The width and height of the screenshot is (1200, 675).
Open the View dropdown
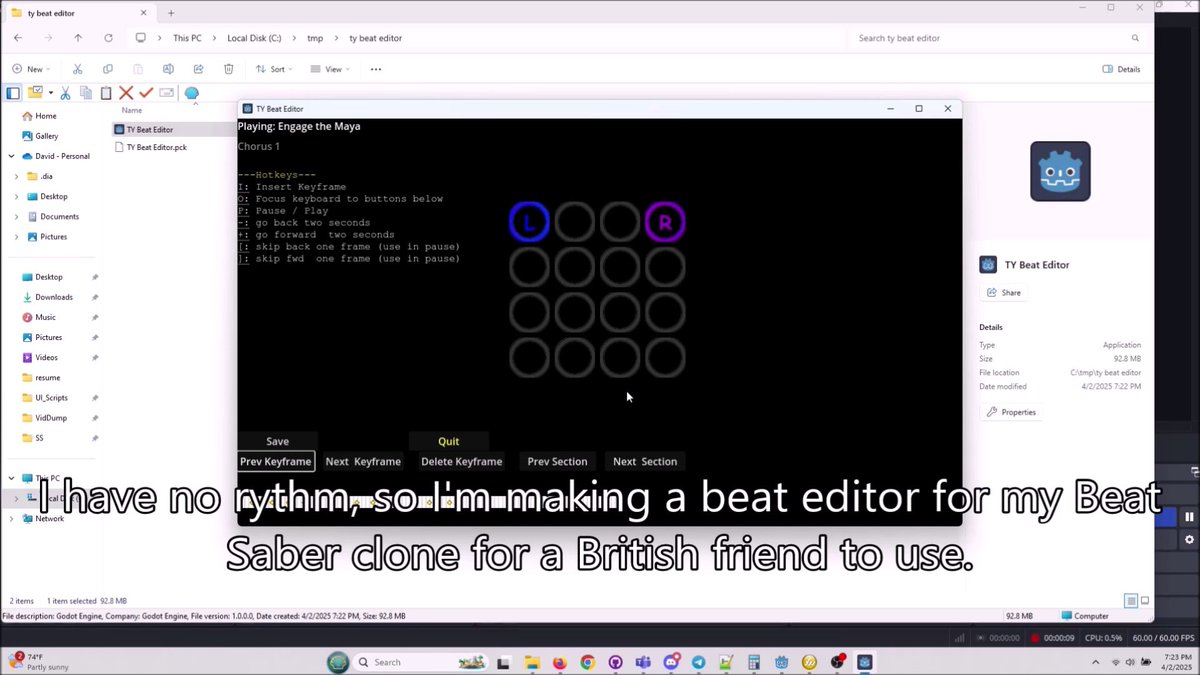[330, 68]
